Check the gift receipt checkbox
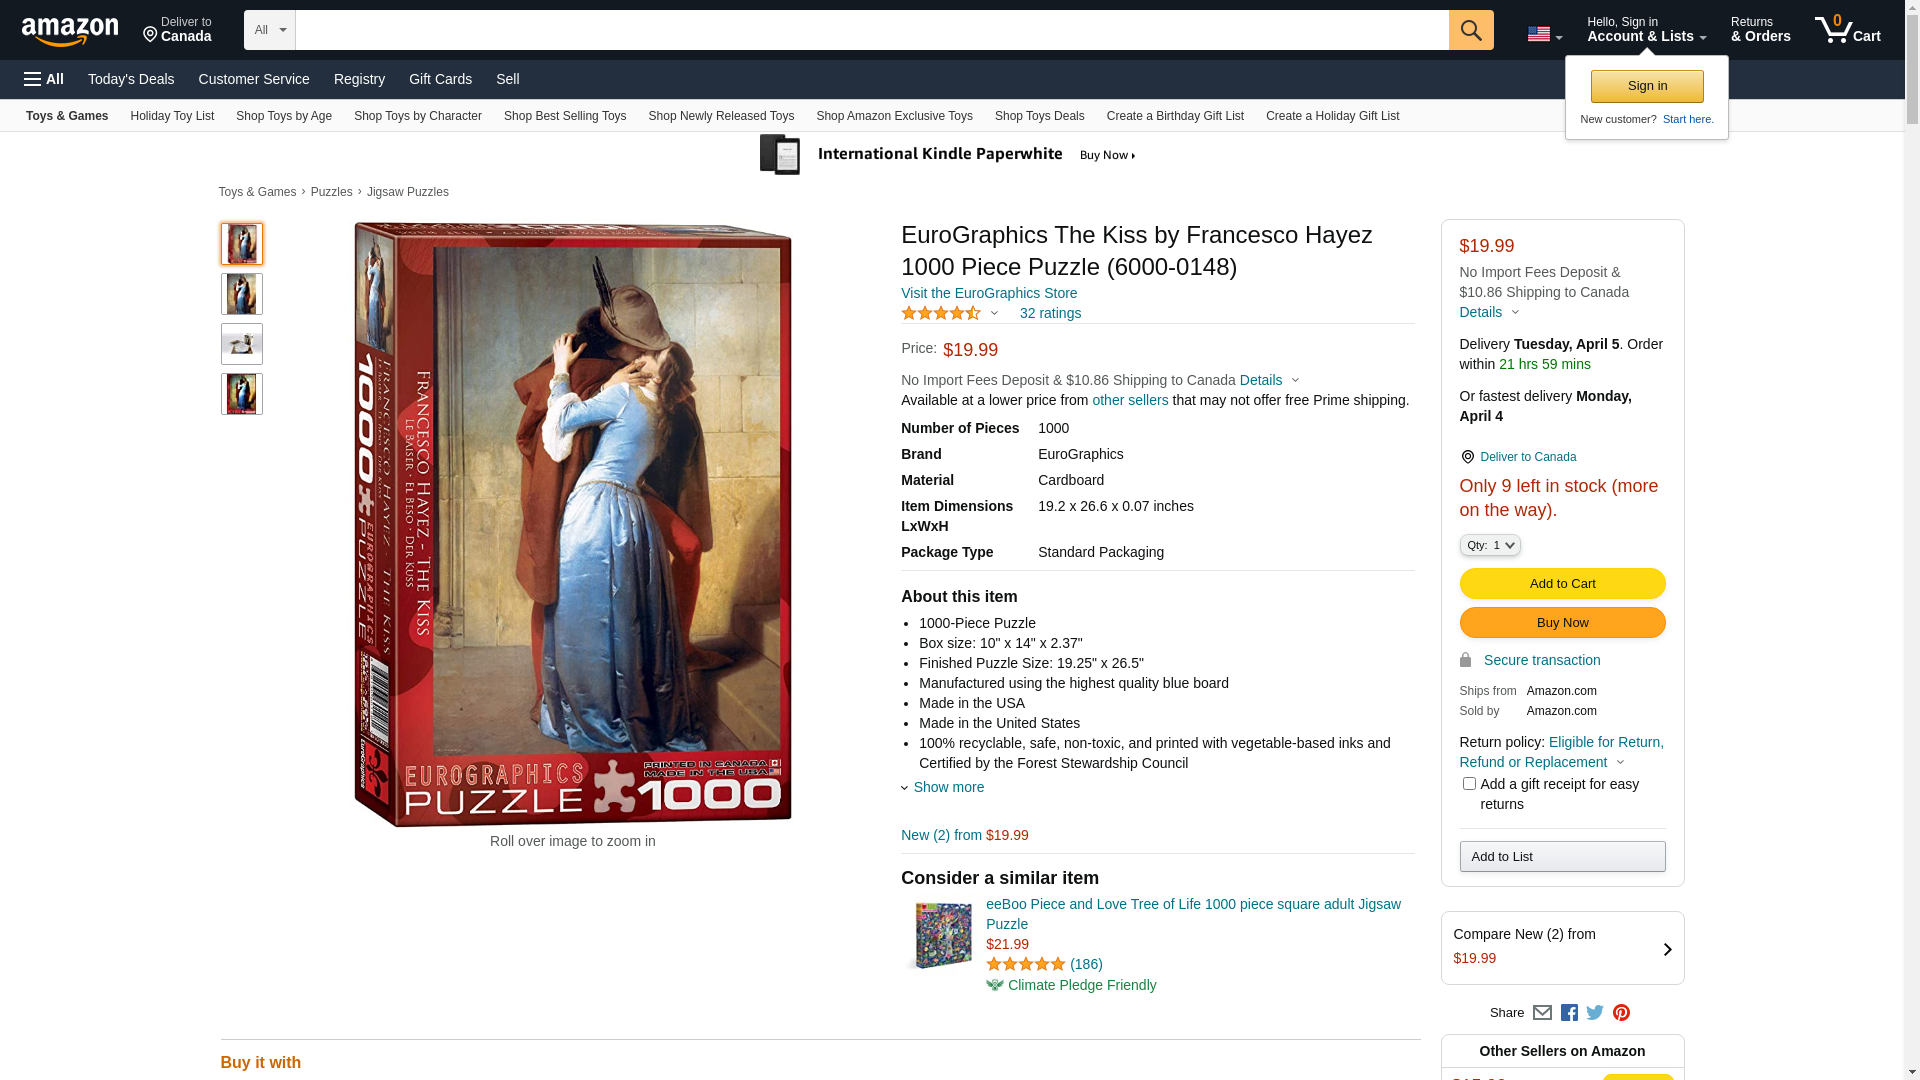This screenshot has height=1080, width=1920. [1468, 784]
